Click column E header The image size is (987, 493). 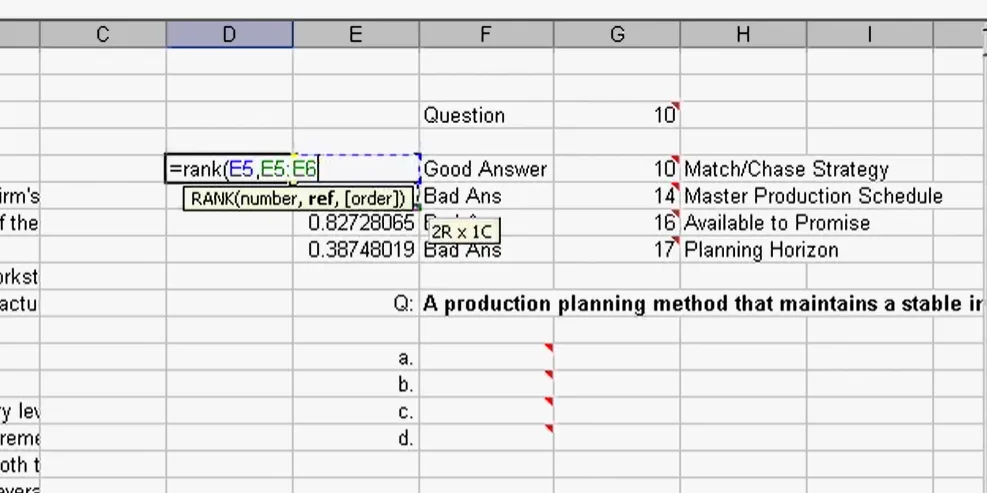pyautogui.click(x=355, y=35)
